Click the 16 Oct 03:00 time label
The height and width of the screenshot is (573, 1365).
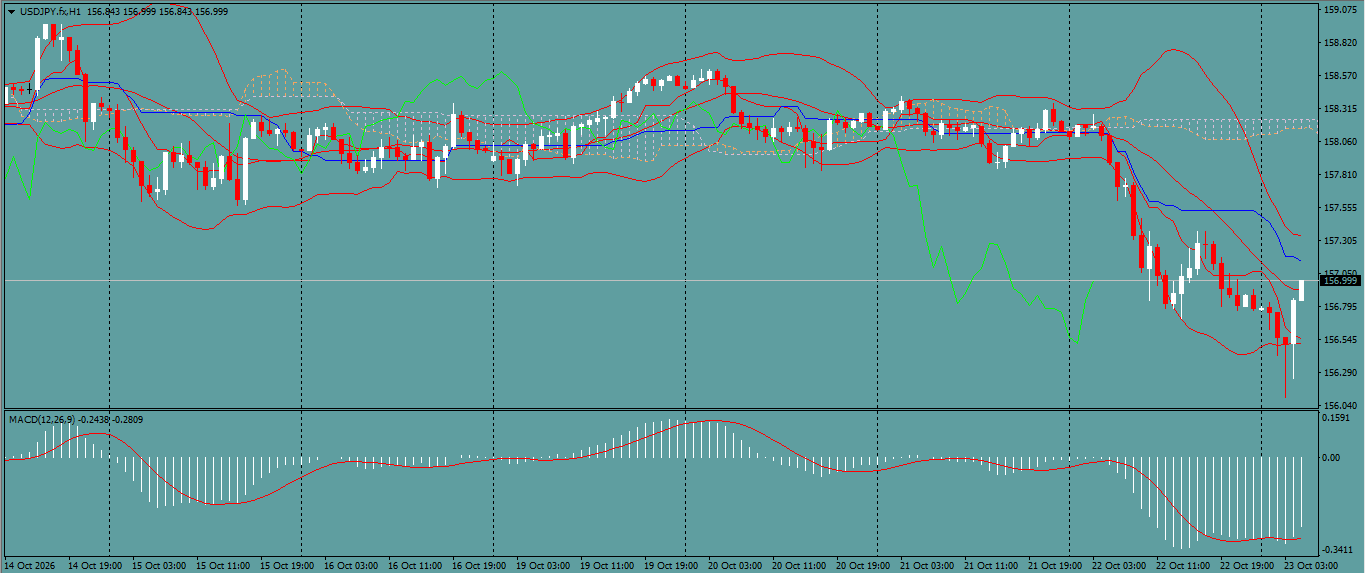click(350, 565)
